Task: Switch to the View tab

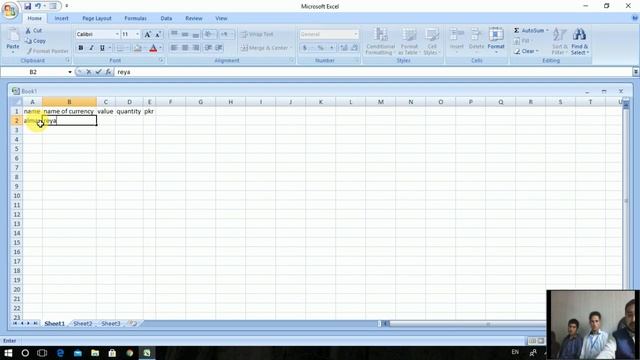Action: click(221, 18)
